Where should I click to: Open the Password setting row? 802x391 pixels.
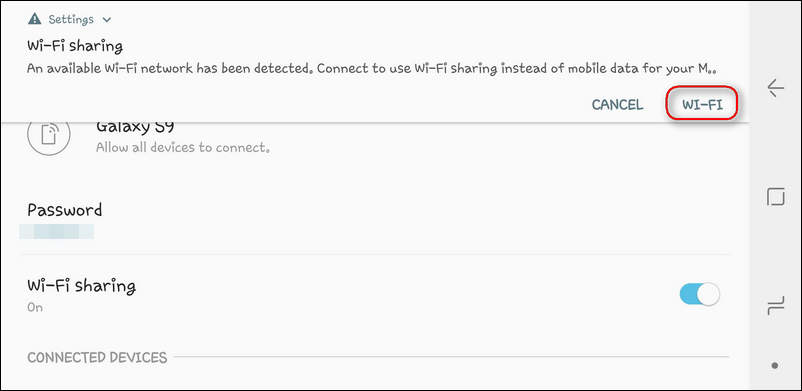tap(374, 221)
